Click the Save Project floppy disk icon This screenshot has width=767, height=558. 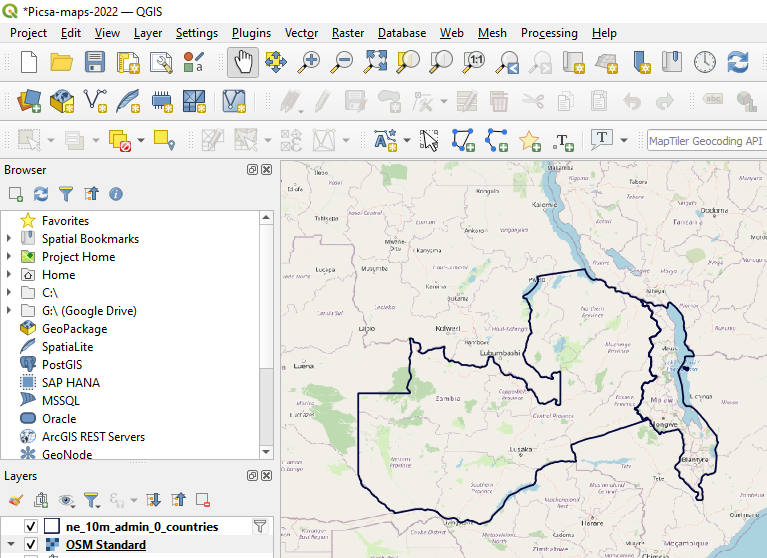[94, 62]
